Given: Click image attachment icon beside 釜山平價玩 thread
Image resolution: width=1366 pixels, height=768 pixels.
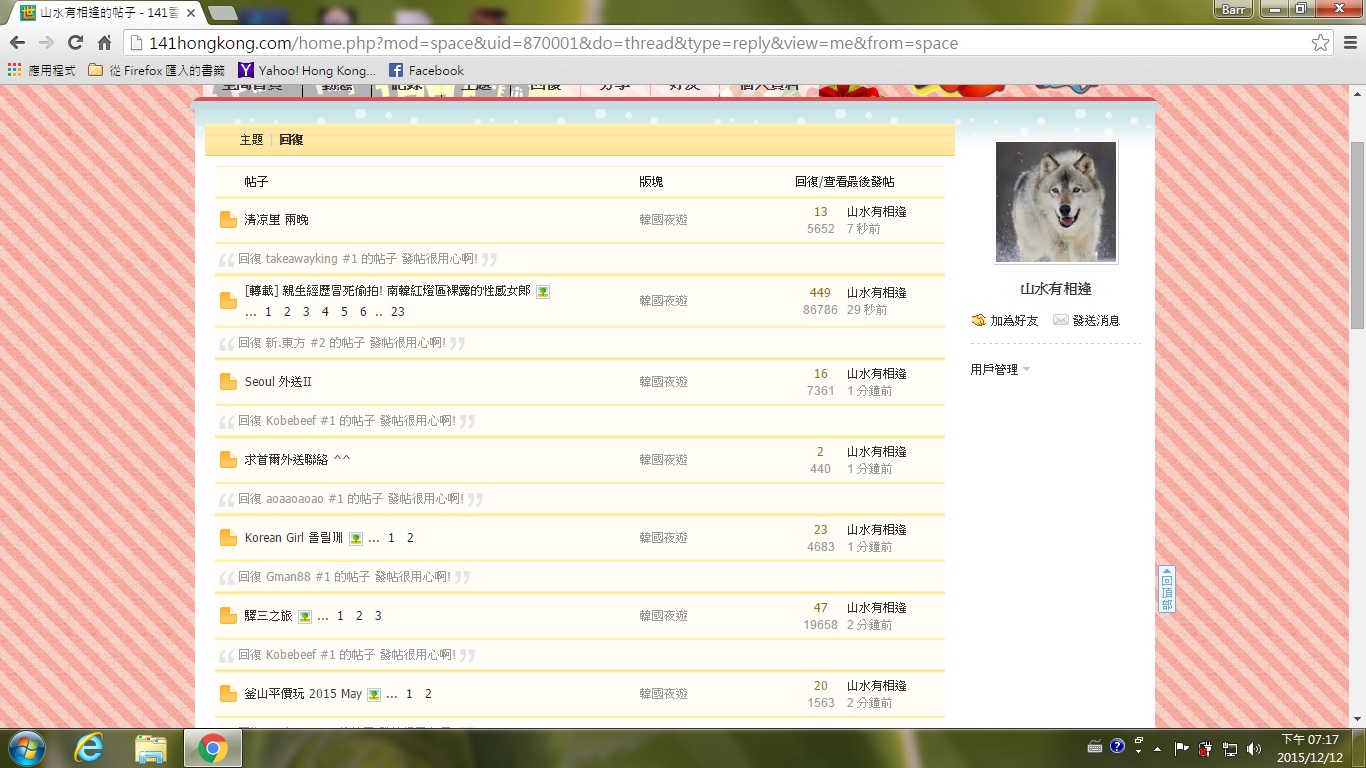Looking at the screenshot, I should 373,695.
